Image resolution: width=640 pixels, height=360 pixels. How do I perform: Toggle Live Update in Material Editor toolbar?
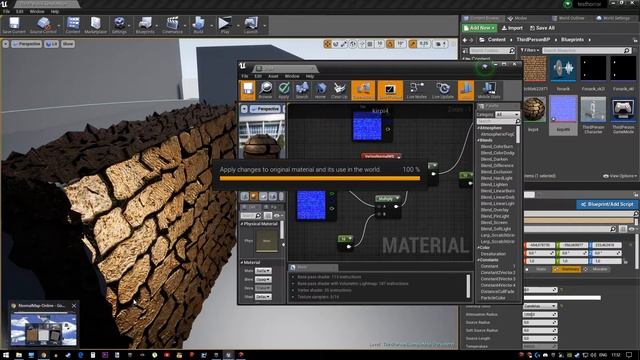coord(443,90)
